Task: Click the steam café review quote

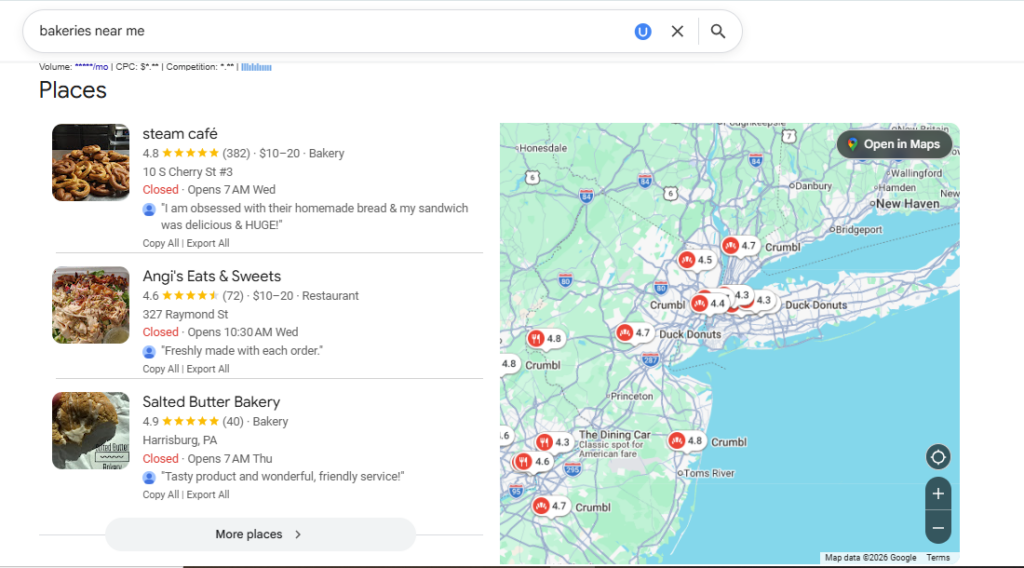Action: pyautogui.click(x=315, y=217)
